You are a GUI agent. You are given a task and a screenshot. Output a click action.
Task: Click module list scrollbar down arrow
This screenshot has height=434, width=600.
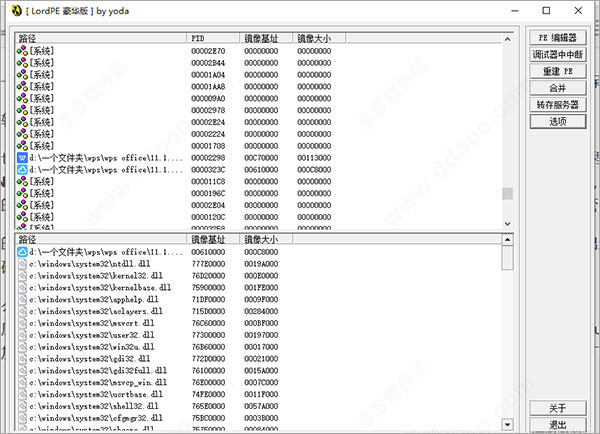[x=507, y=424]
